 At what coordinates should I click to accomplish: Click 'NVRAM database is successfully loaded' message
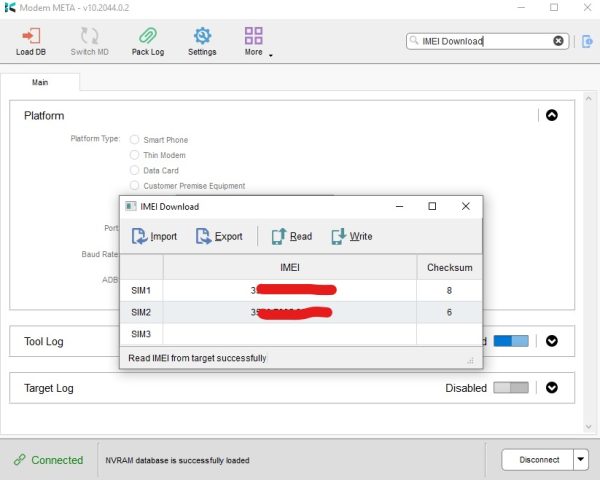[177, 460]
